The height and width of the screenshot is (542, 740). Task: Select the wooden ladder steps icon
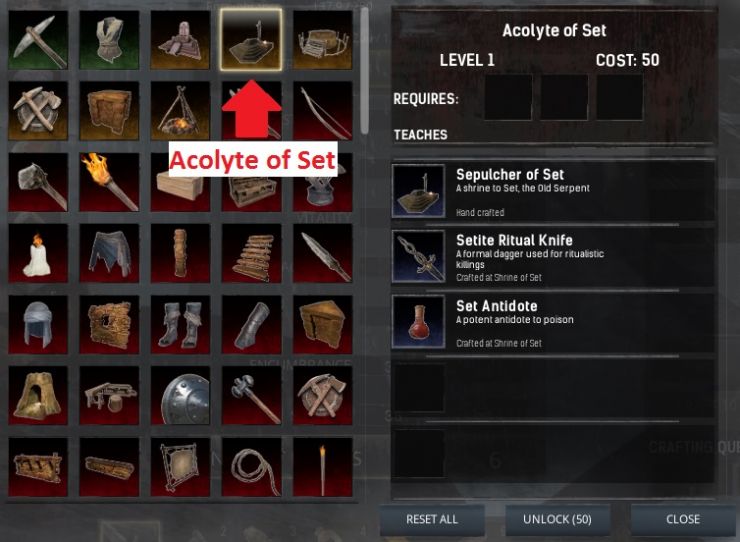click(x=252, y=254)
